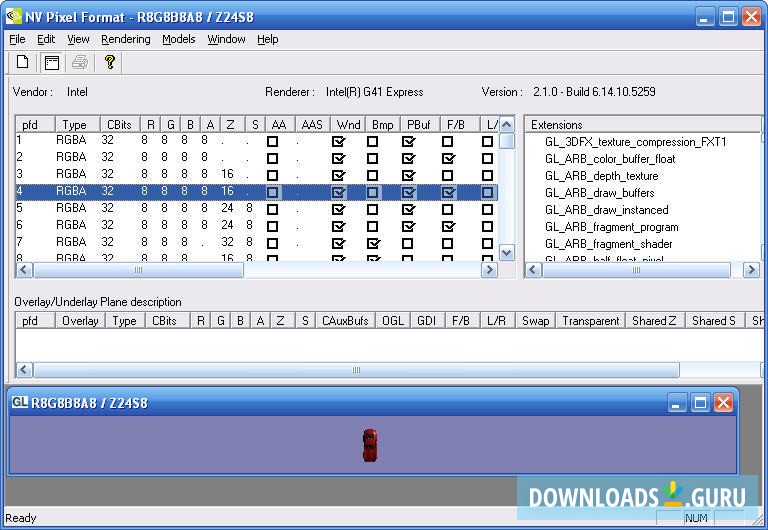Viewport: 768px width, 530px height.
Task: Click the AAS column header
Action: (312, 124)
